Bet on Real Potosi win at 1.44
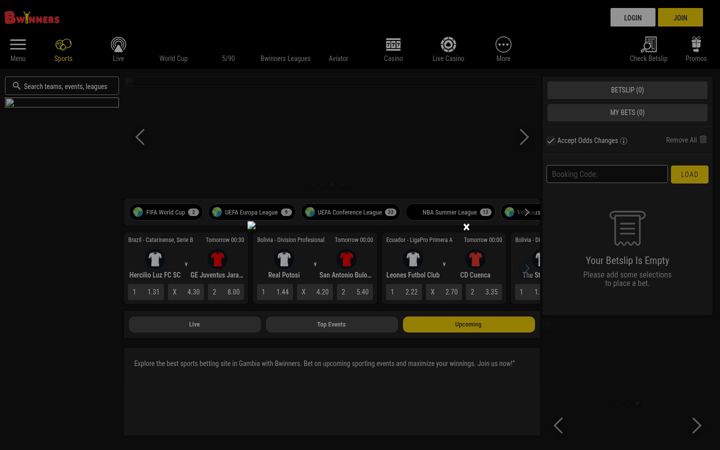The height and width of the screenshot is (450, 720). point(275,292)
